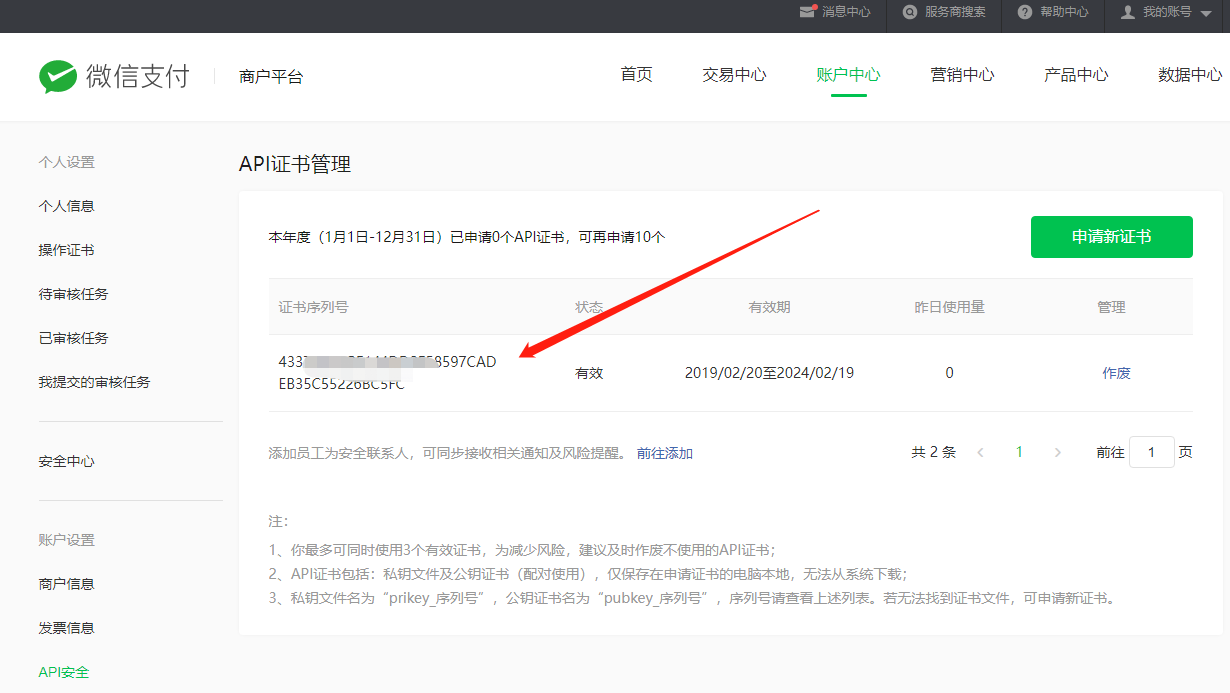
Task: Click the 商户平台 title text
Action: (x=271, y=76)
